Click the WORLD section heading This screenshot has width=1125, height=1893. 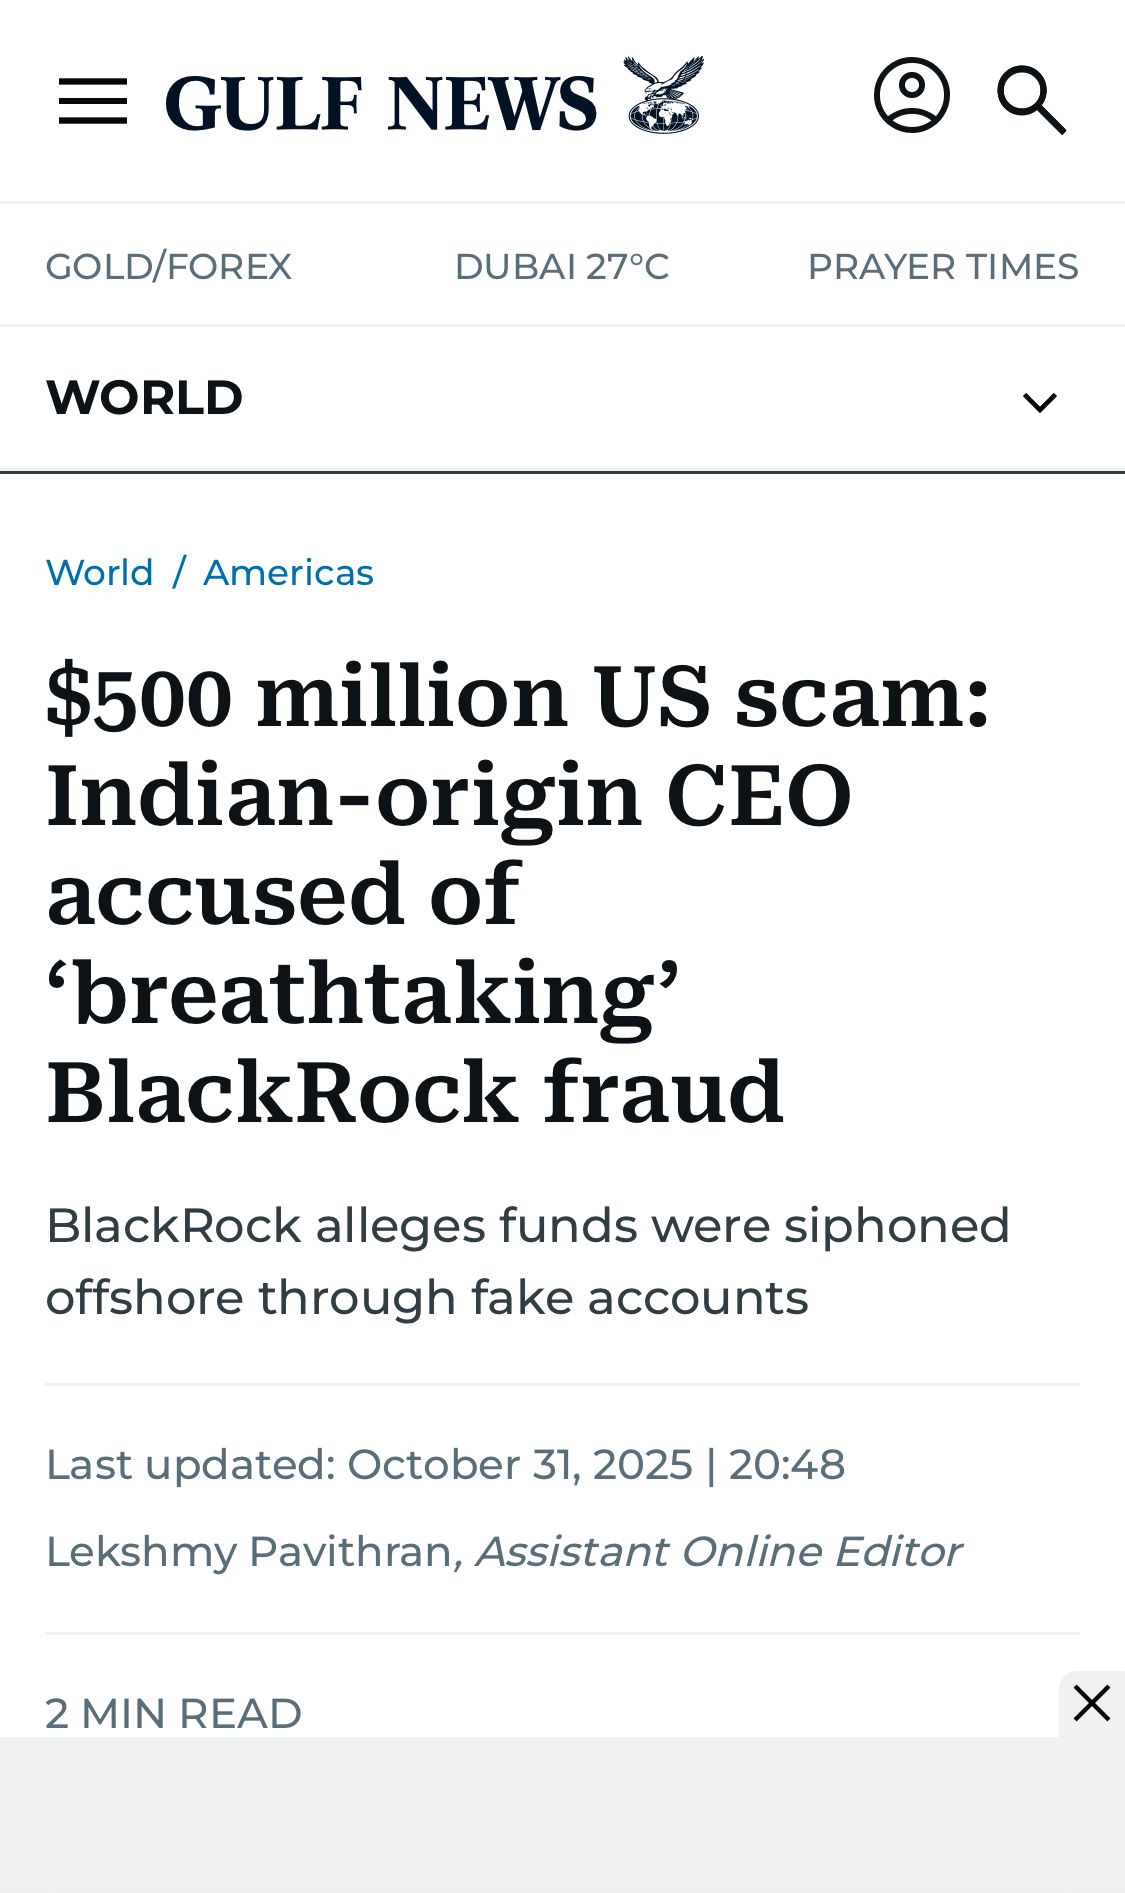(145, 398)
